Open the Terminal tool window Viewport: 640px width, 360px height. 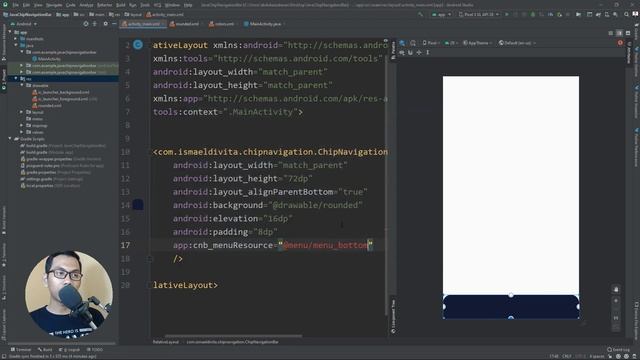click(20, 350)
